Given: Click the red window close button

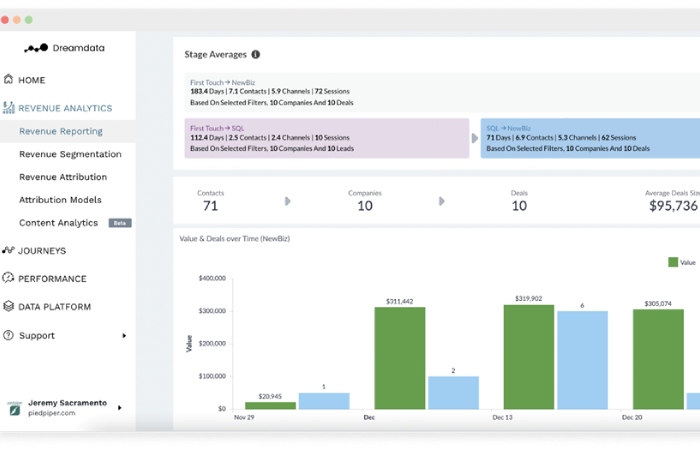Looking at the screenshot, I should [x=5, y=20].
